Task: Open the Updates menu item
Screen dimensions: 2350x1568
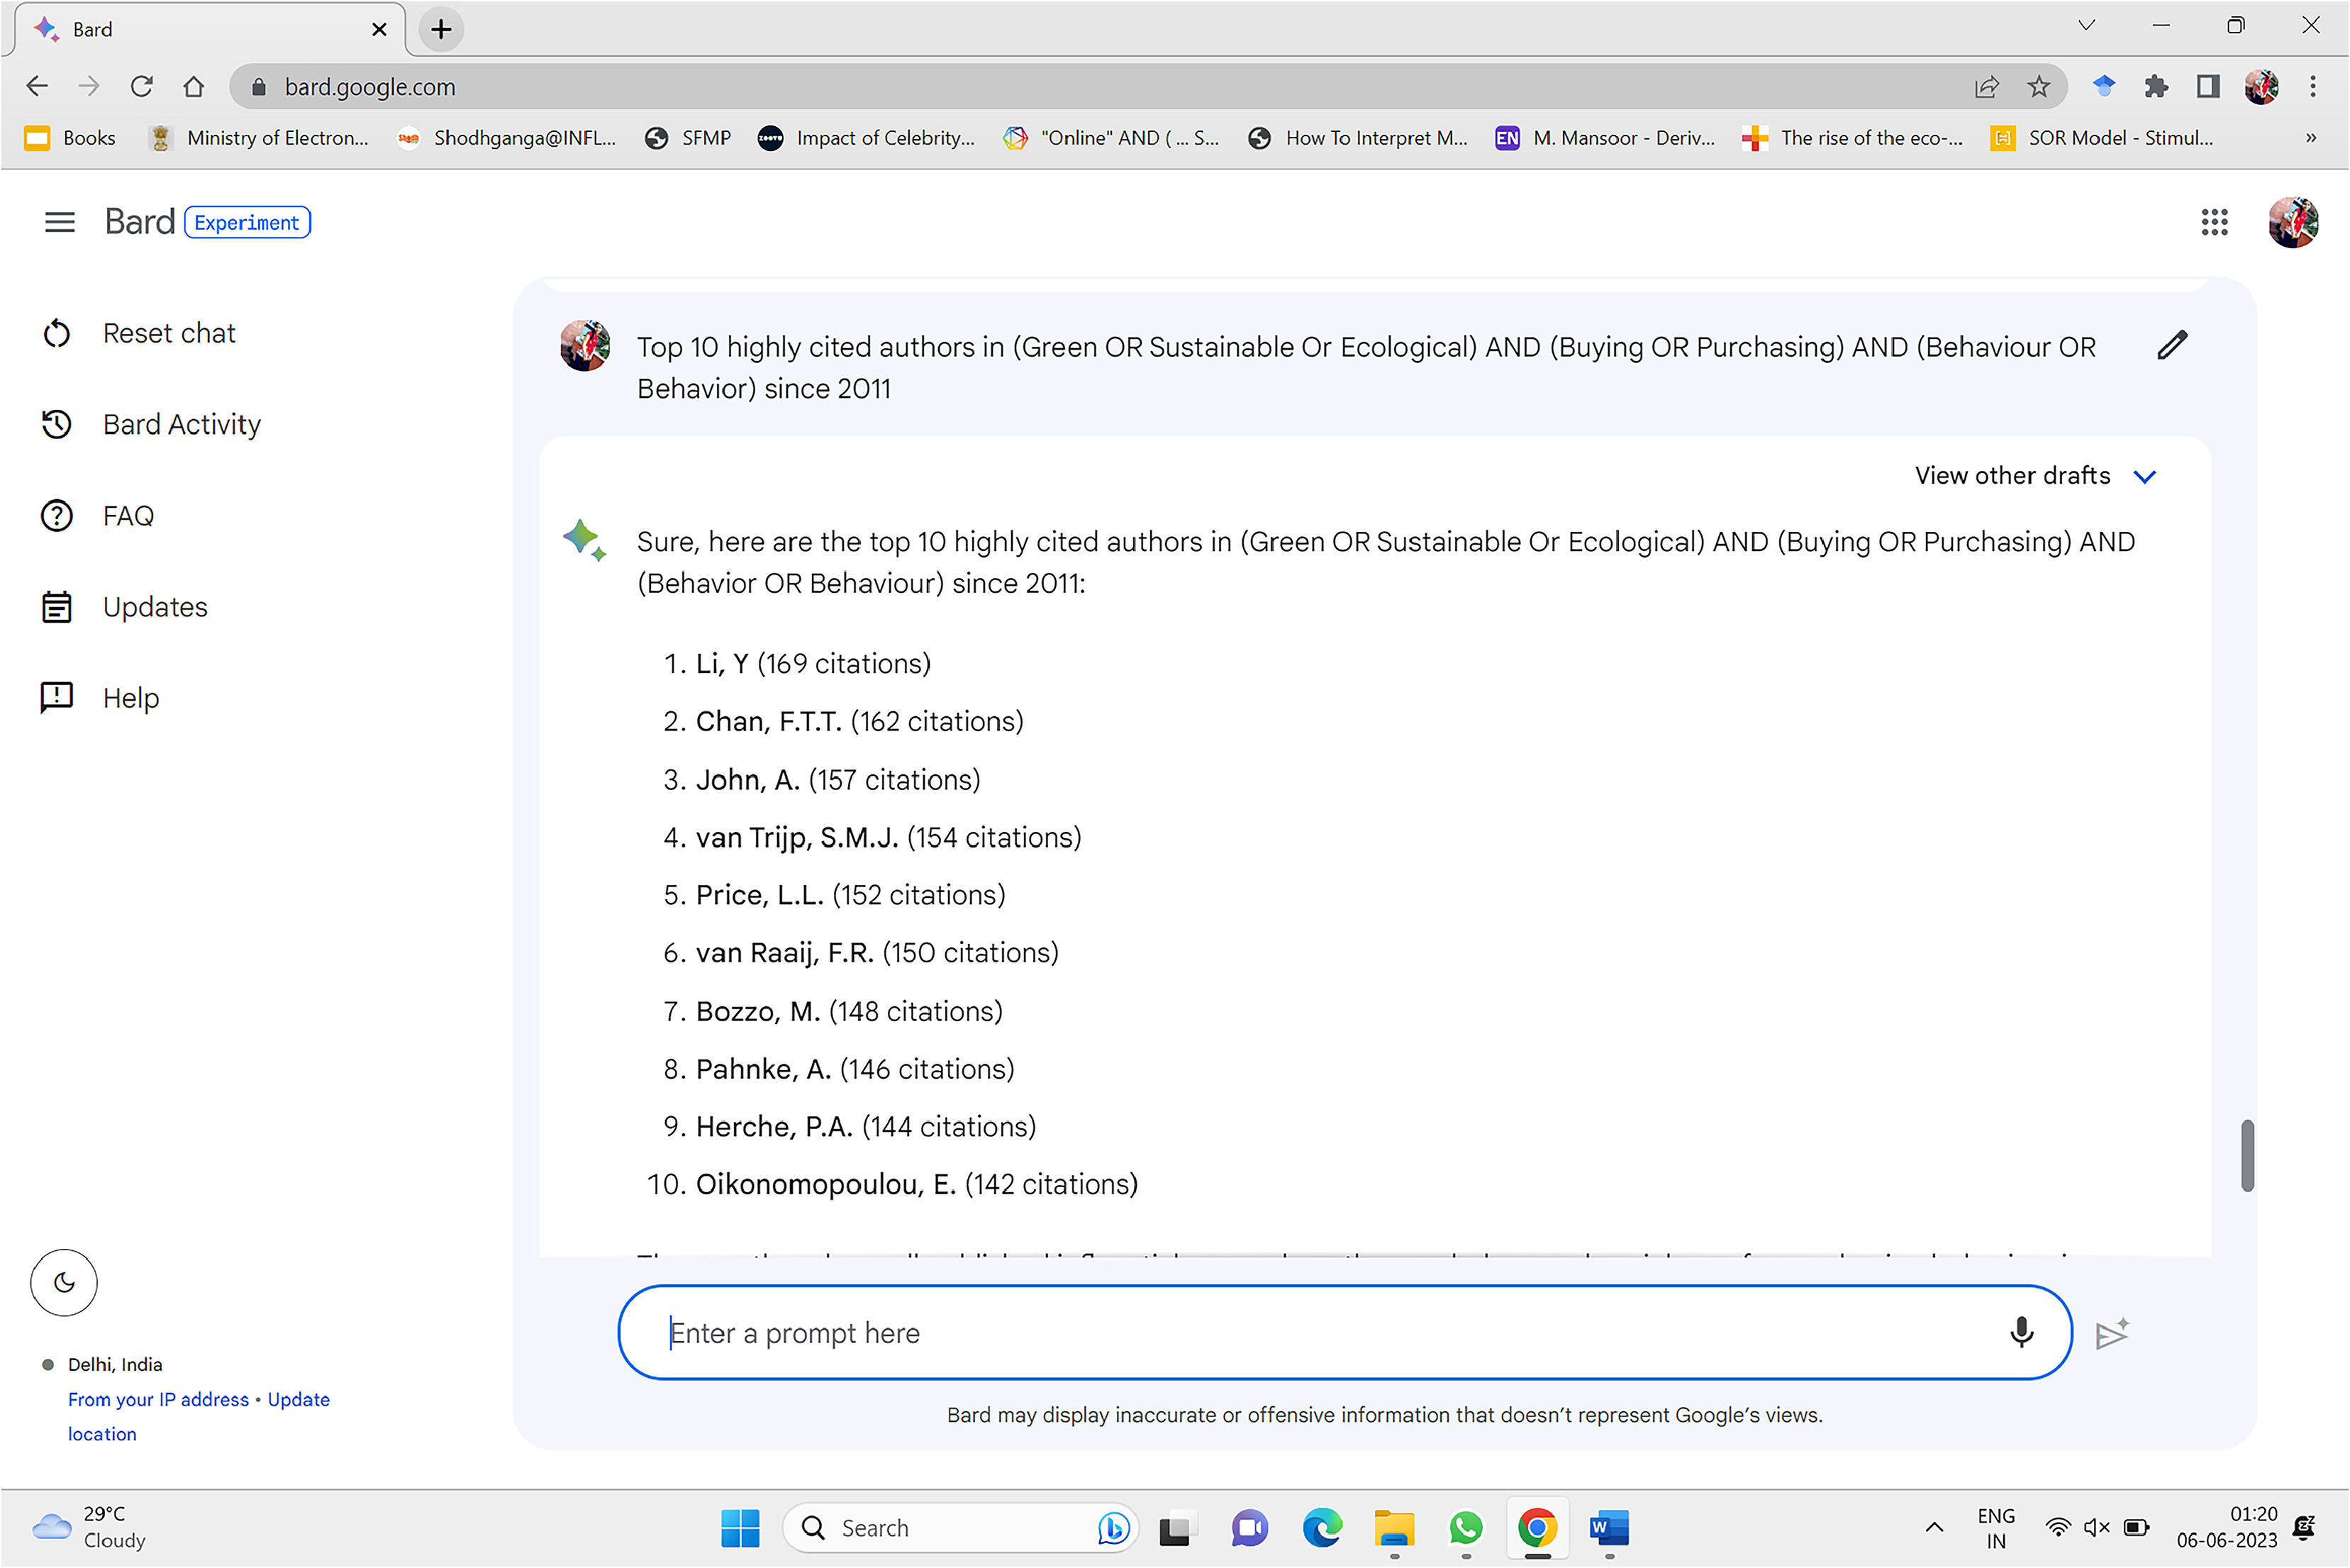Action: [155, 607]
